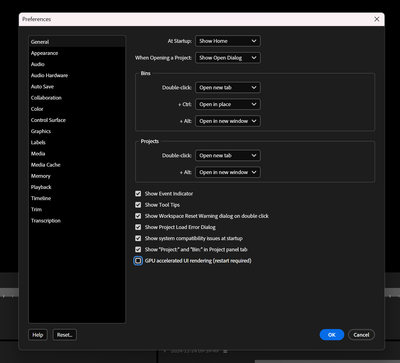Open Help for Preferences
The width and height of the screenshot is (400, 363).
[x=38, y=335]
